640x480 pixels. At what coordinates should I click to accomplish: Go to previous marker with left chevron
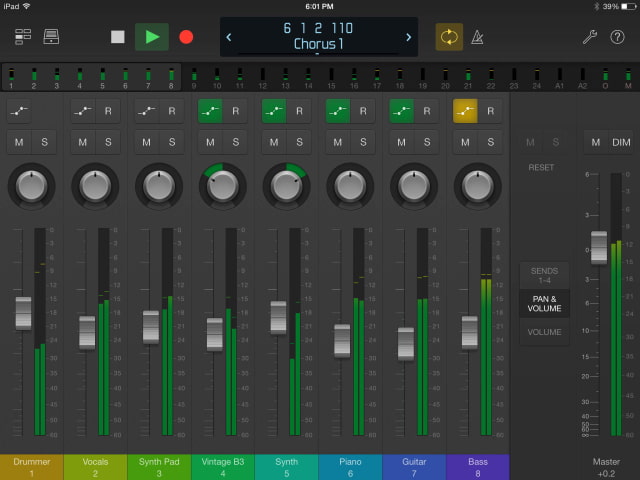[x=229, y=37]
